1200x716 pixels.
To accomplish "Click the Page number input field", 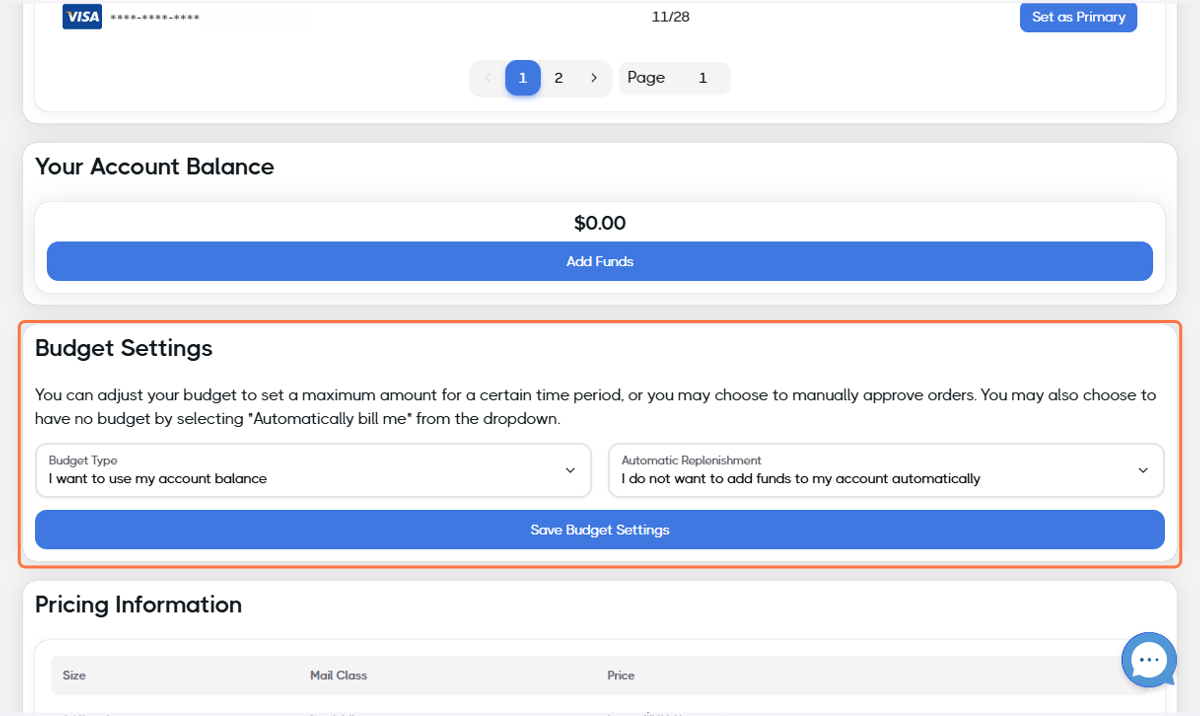I will click(702, 78).
